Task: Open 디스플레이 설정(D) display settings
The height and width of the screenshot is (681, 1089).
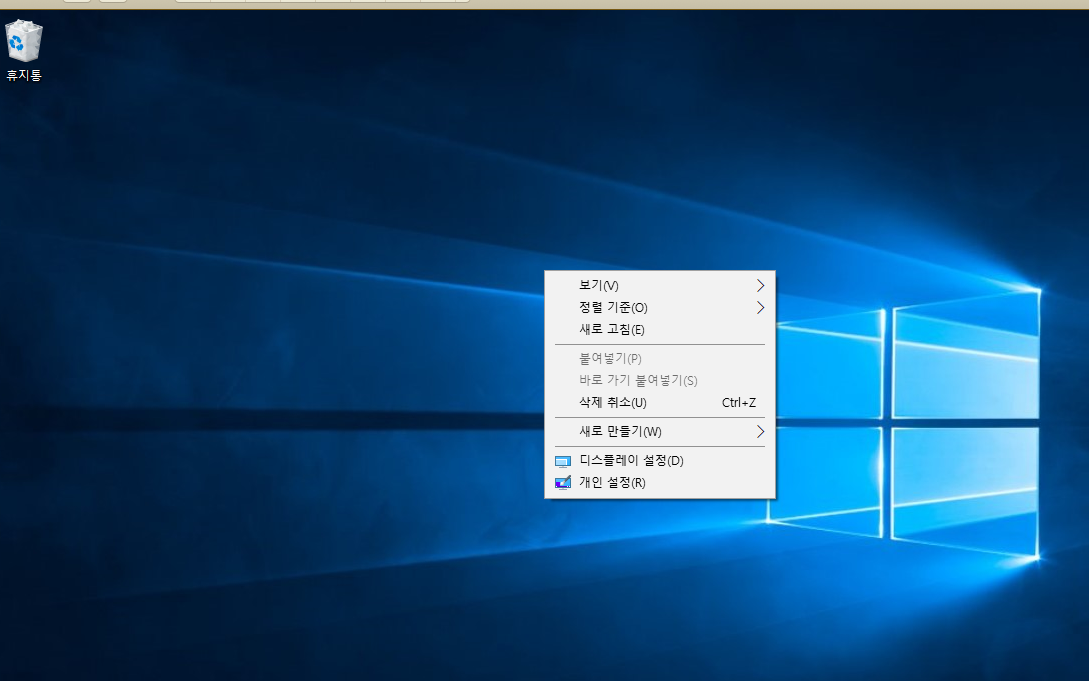Action: tap(631, 461)
